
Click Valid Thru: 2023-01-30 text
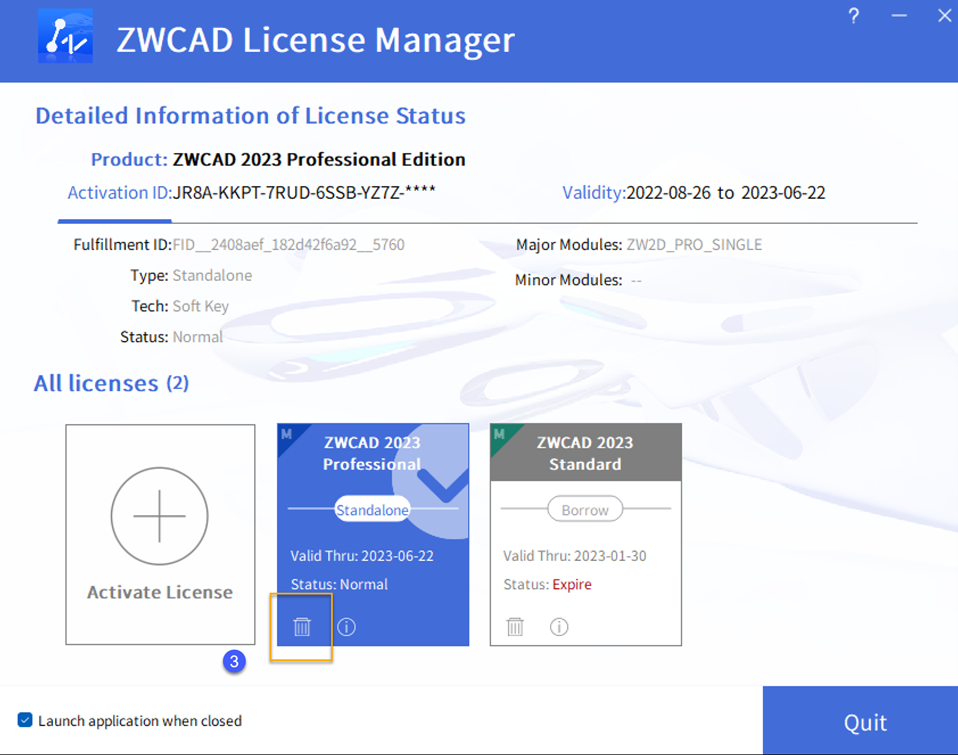(574, 556)
